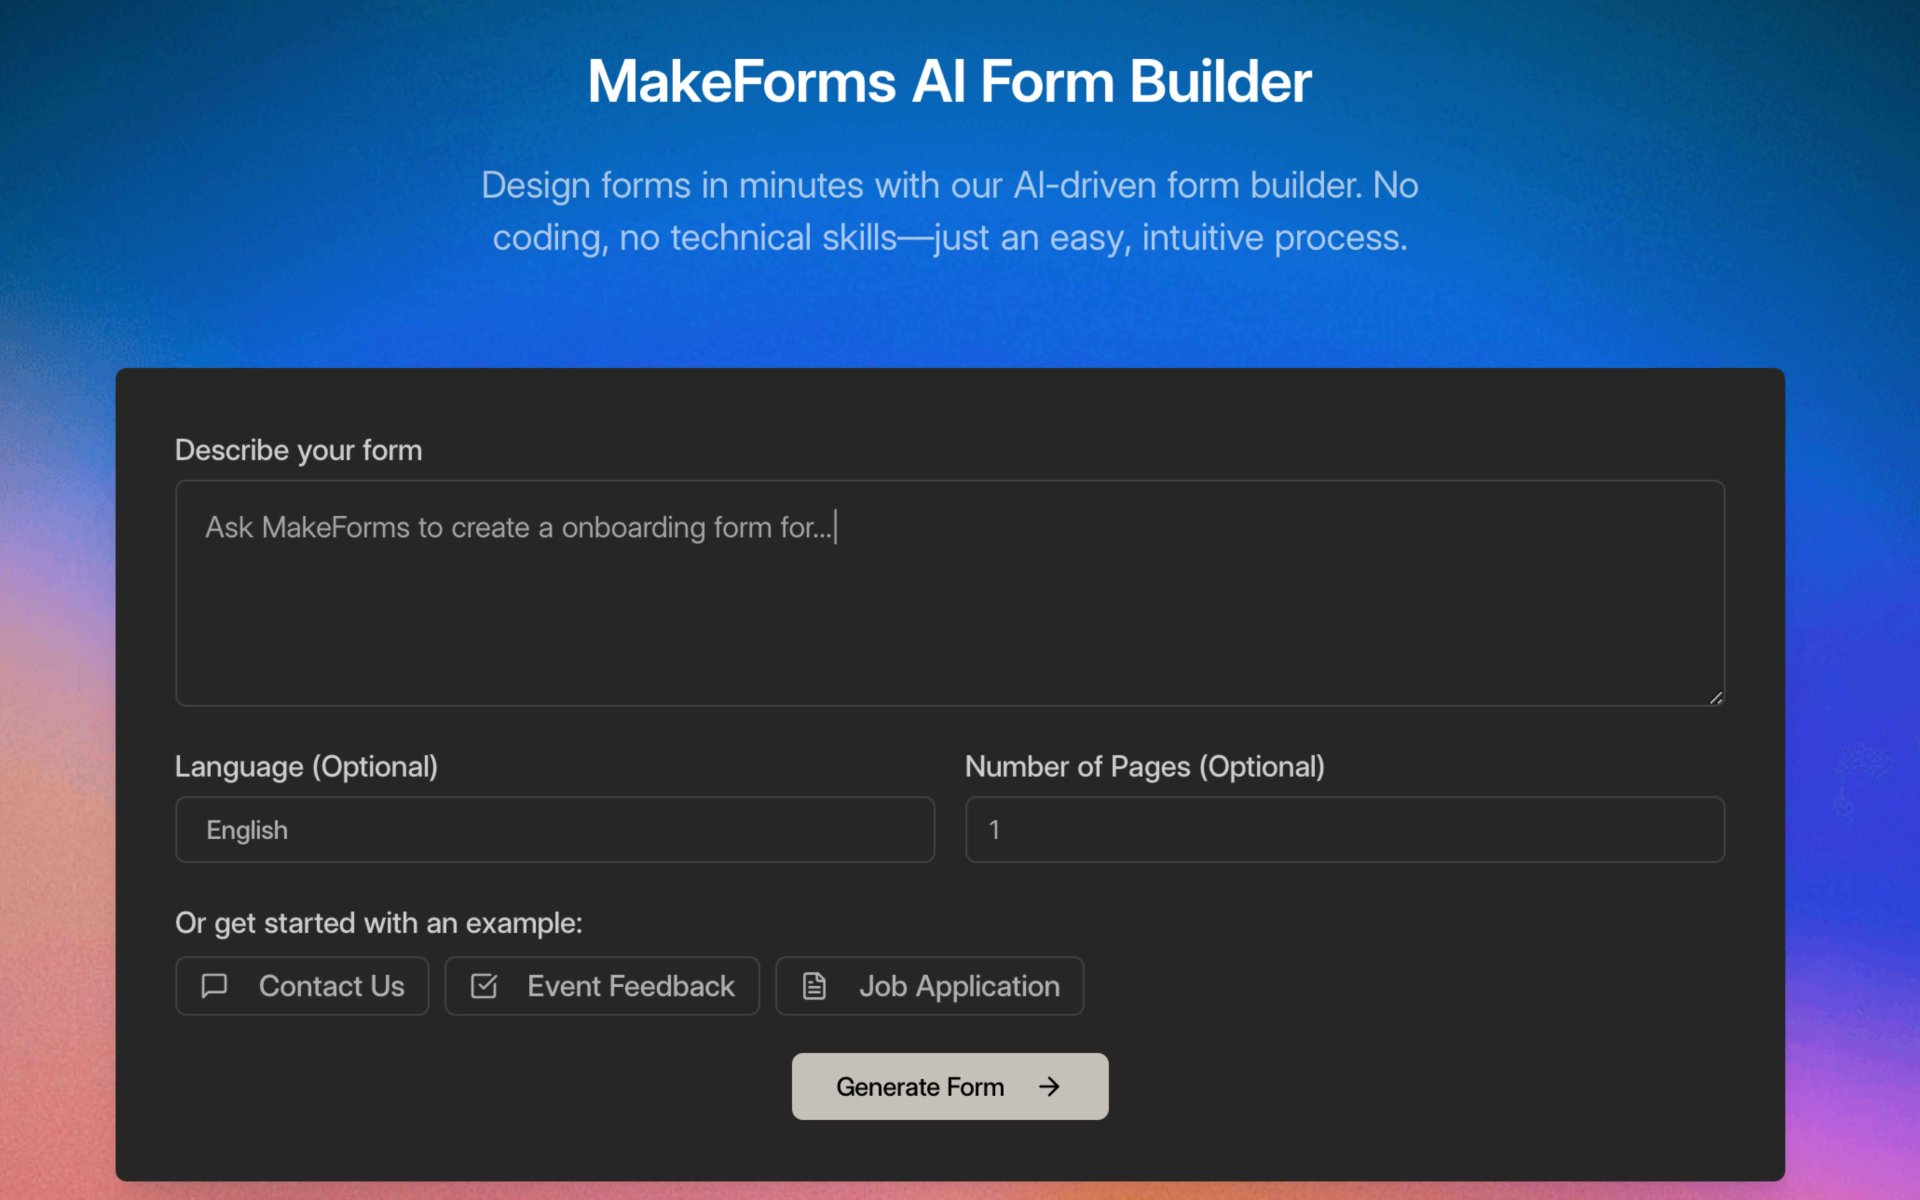1920x1200 pixels.
Task: Click the Number of Pages (Optional) label
Action: (1144, 767)
